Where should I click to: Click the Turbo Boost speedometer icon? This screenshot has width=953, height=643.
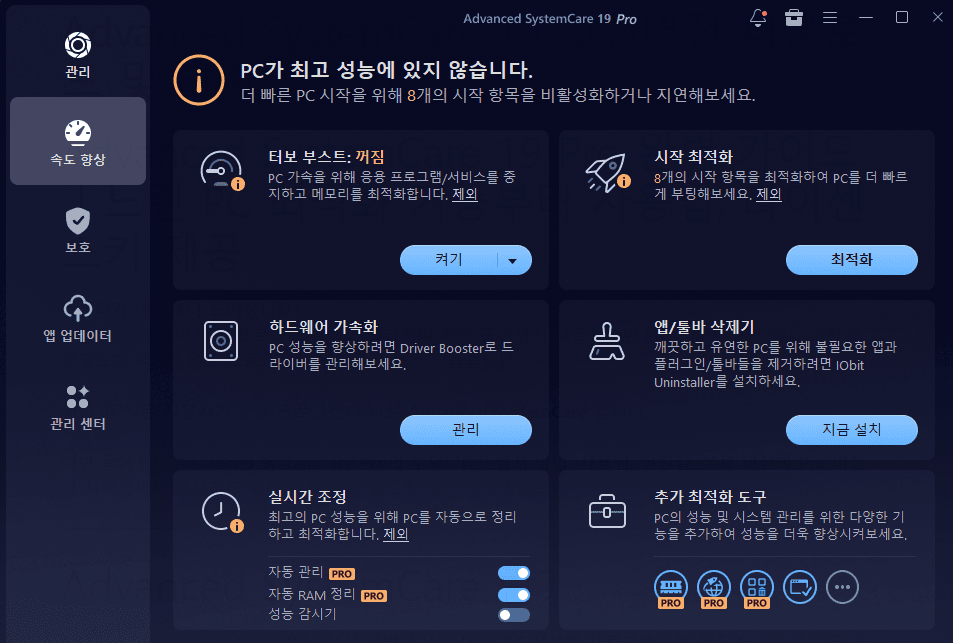[x=222, y=171]
